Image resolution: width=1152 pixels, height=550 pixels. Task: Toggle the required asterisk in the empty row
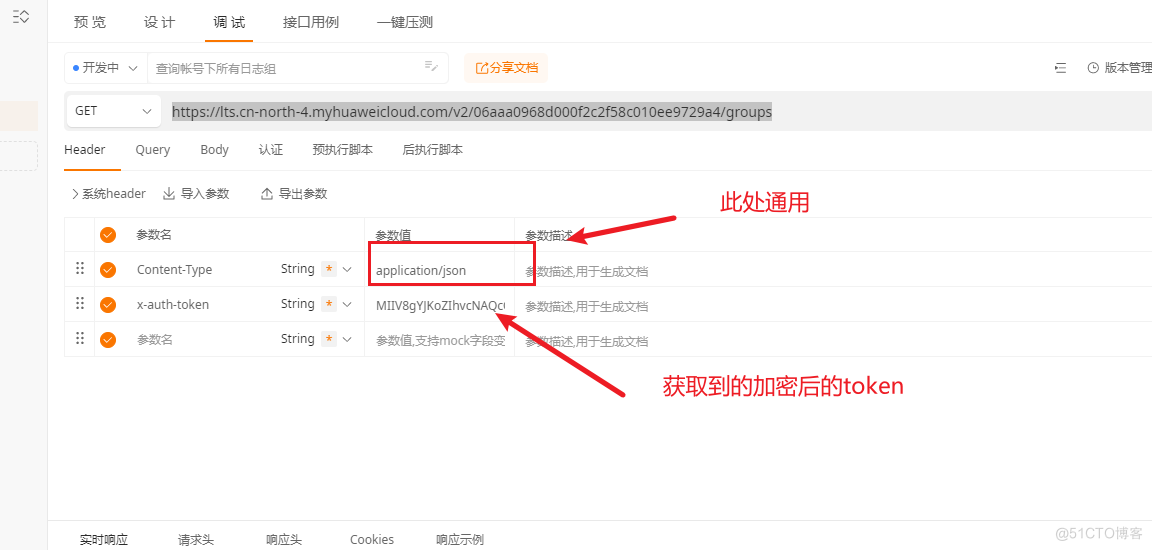(329, 339)
